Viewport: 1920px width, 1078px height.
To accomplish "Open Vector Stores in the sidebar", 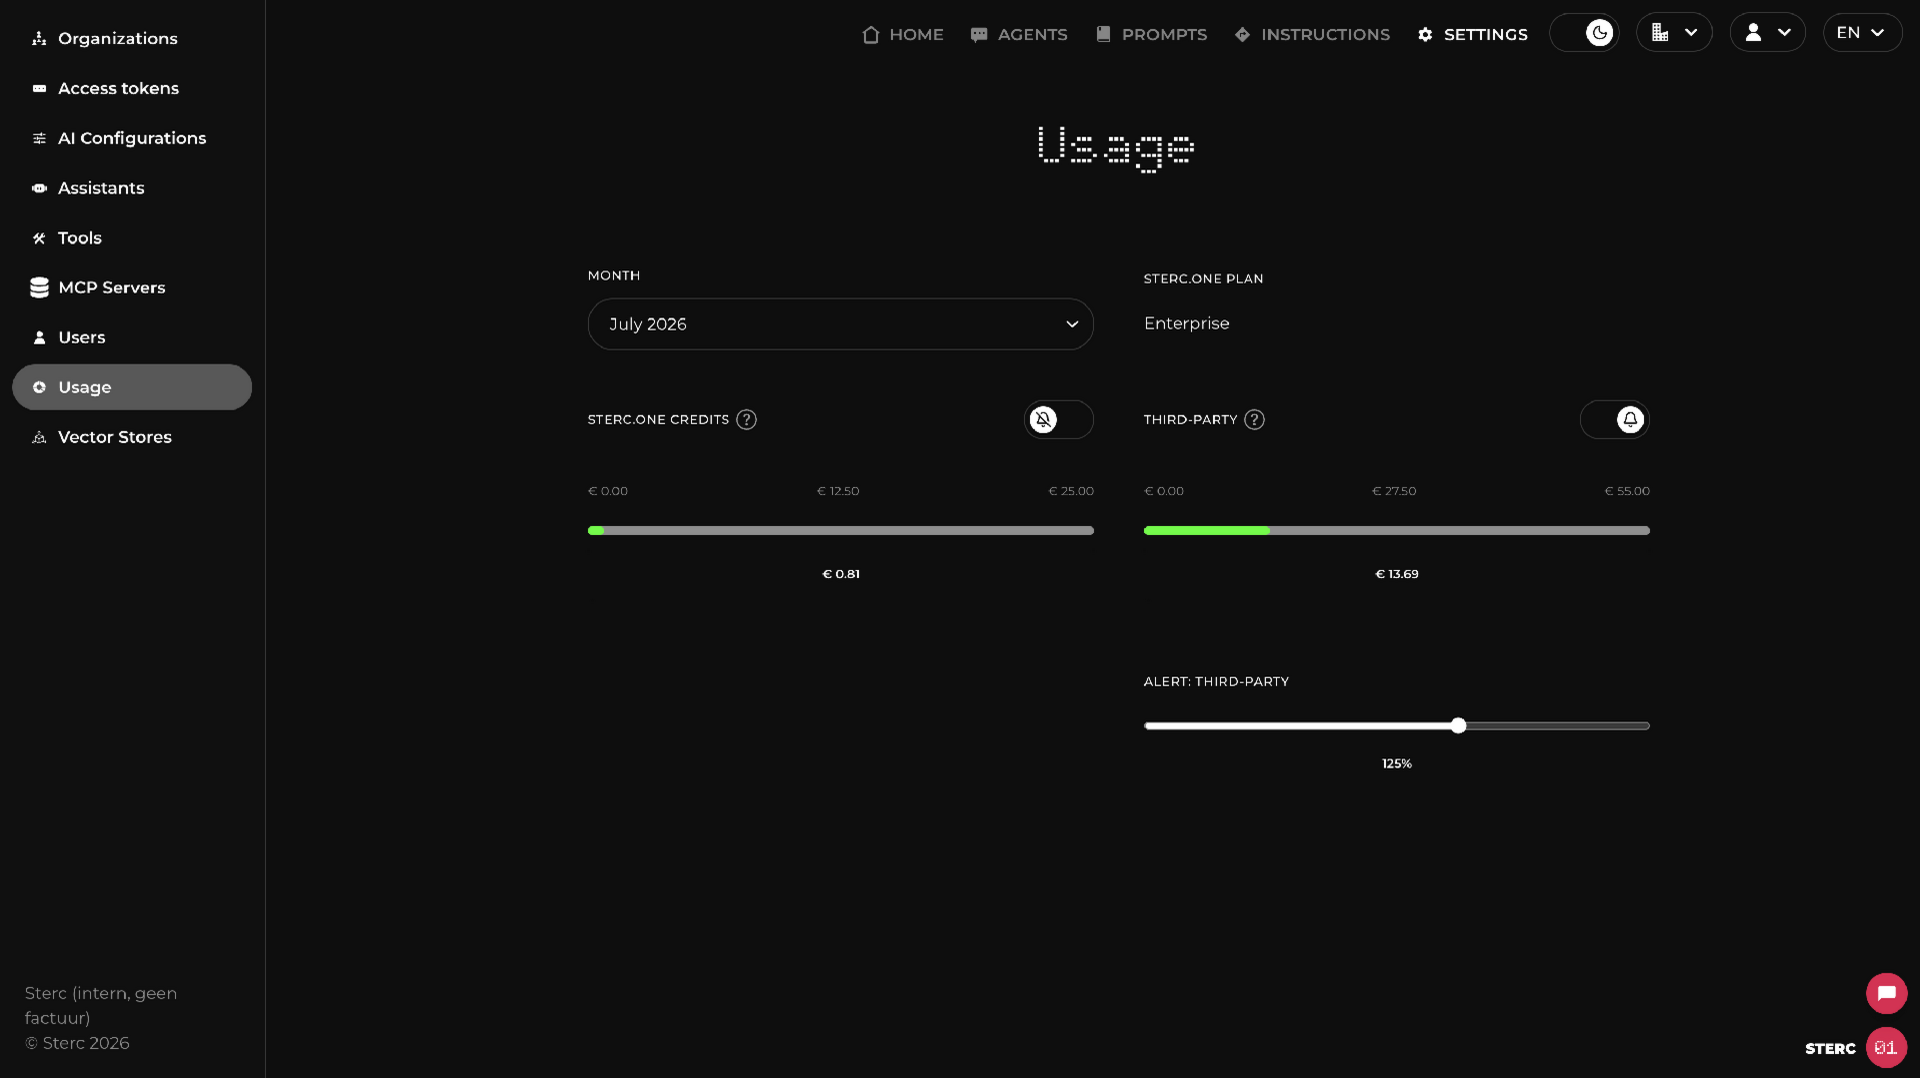I will point(132,437).
